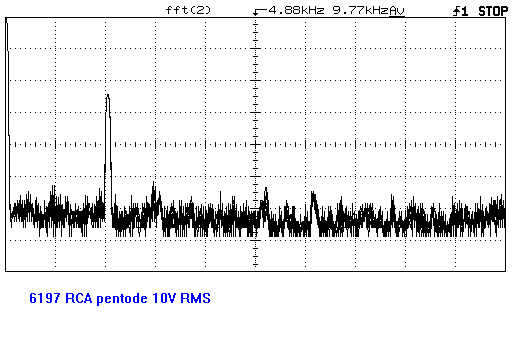Click the 4.88kHz center frequency readout
The width and height of the screenshot is (522, 360).
[x=296, y=10]
